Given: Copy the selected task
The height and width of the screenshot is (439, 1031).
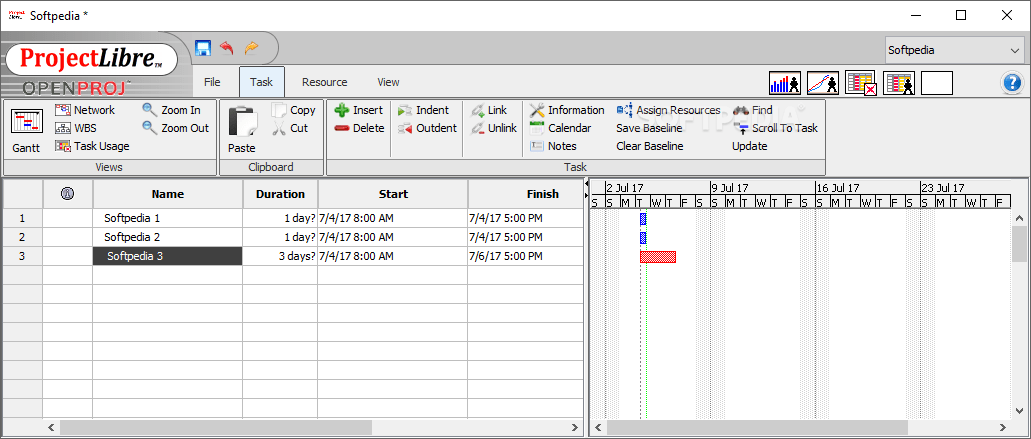Looking at the screenshot, I should pyautogui.click(x=295, y=110).
